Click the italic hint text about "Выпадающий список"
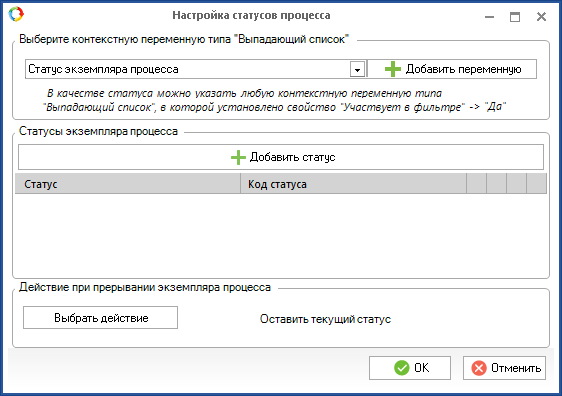This screenshot has width=562, height=396. [x=275, y=100]
